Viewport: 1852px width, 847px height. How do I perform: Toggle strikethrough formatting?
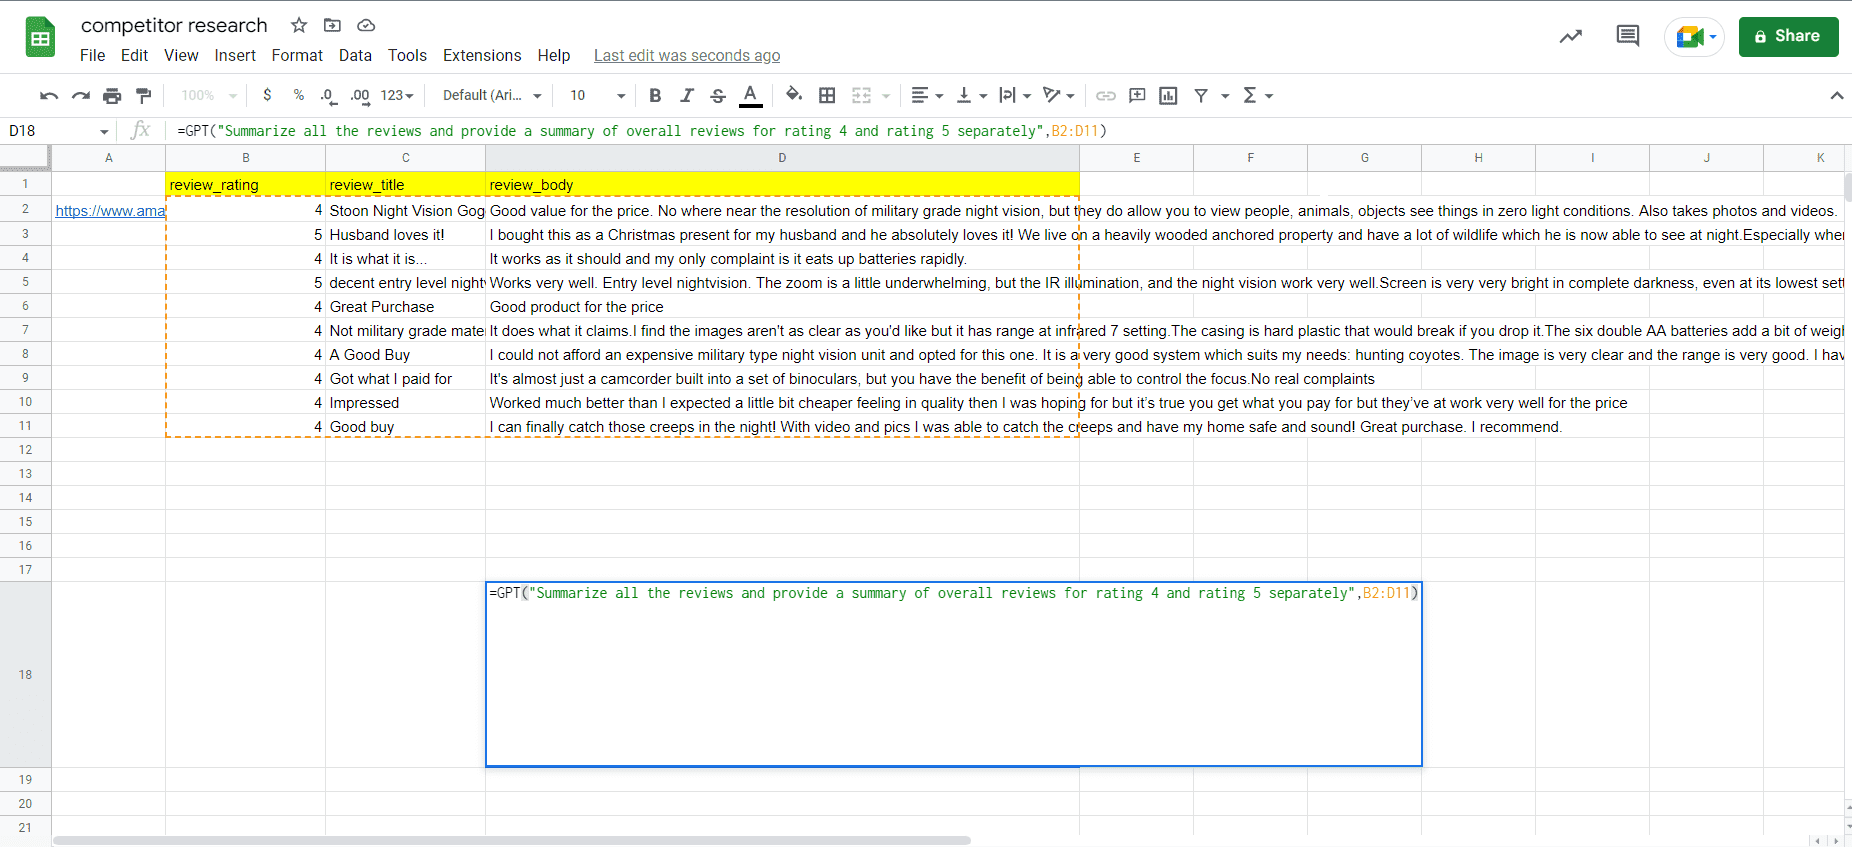(x=718, y=96)
